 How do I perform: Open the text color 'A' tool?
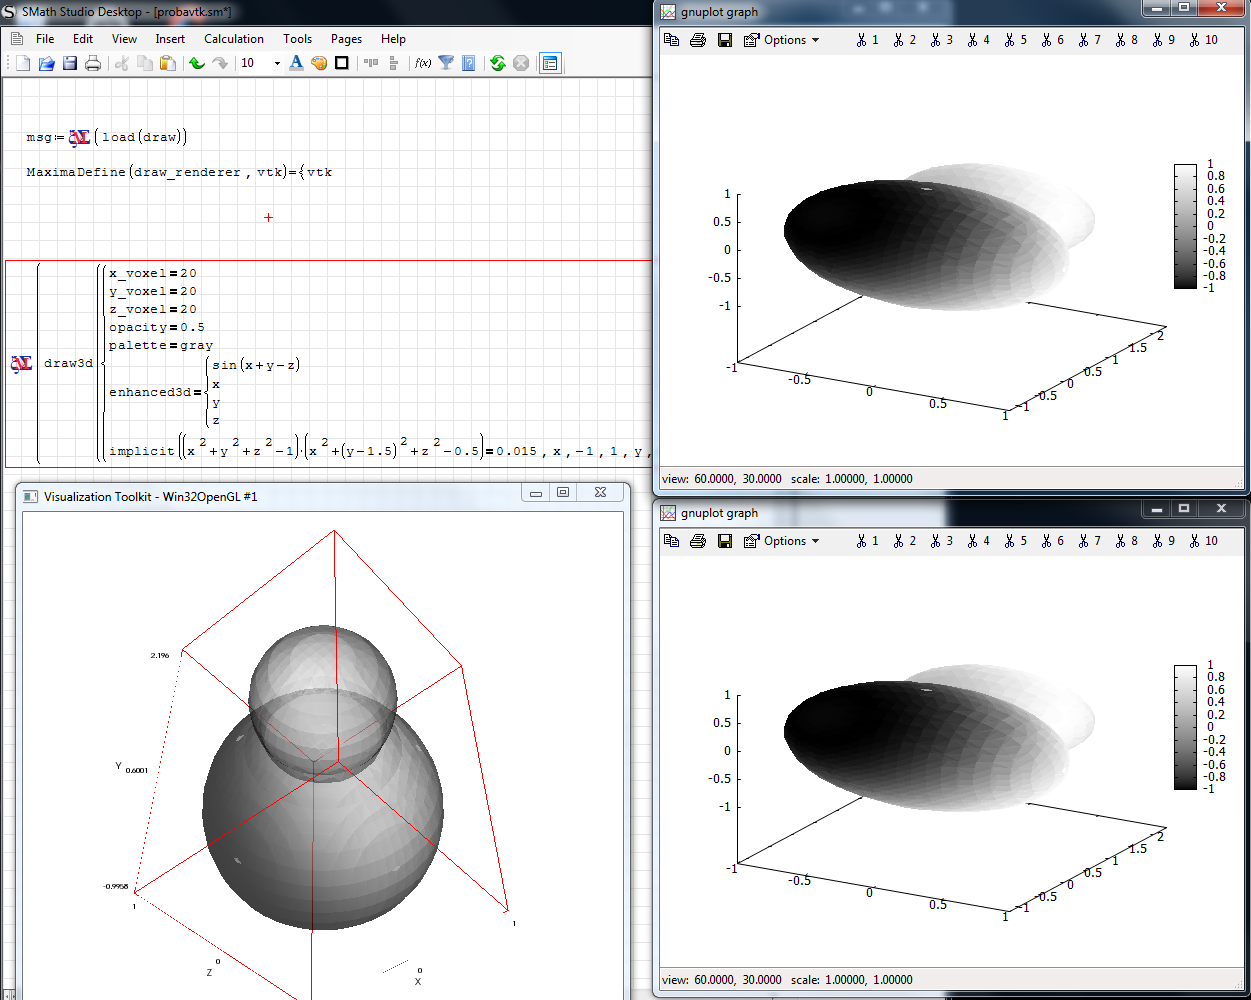click(296, 63)
